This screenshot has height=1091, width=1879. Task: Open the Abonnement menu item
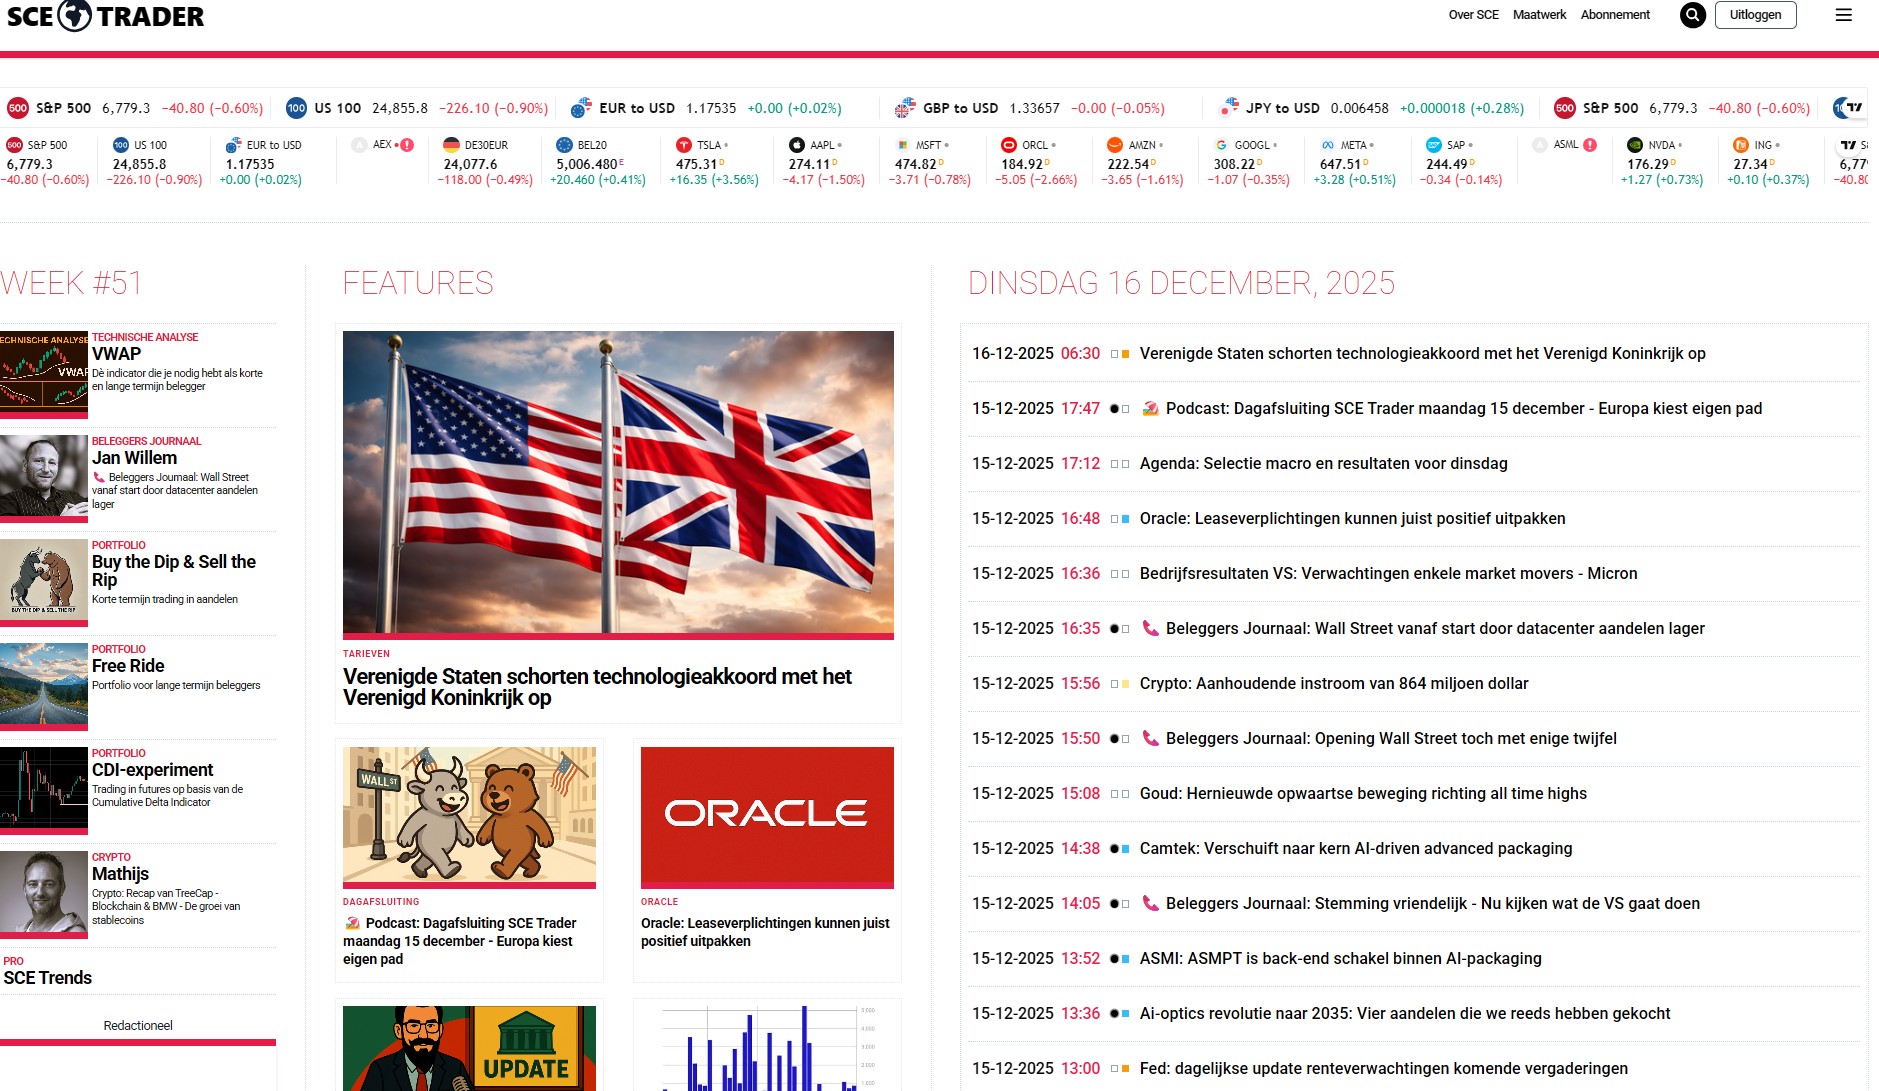point(1615,15)
